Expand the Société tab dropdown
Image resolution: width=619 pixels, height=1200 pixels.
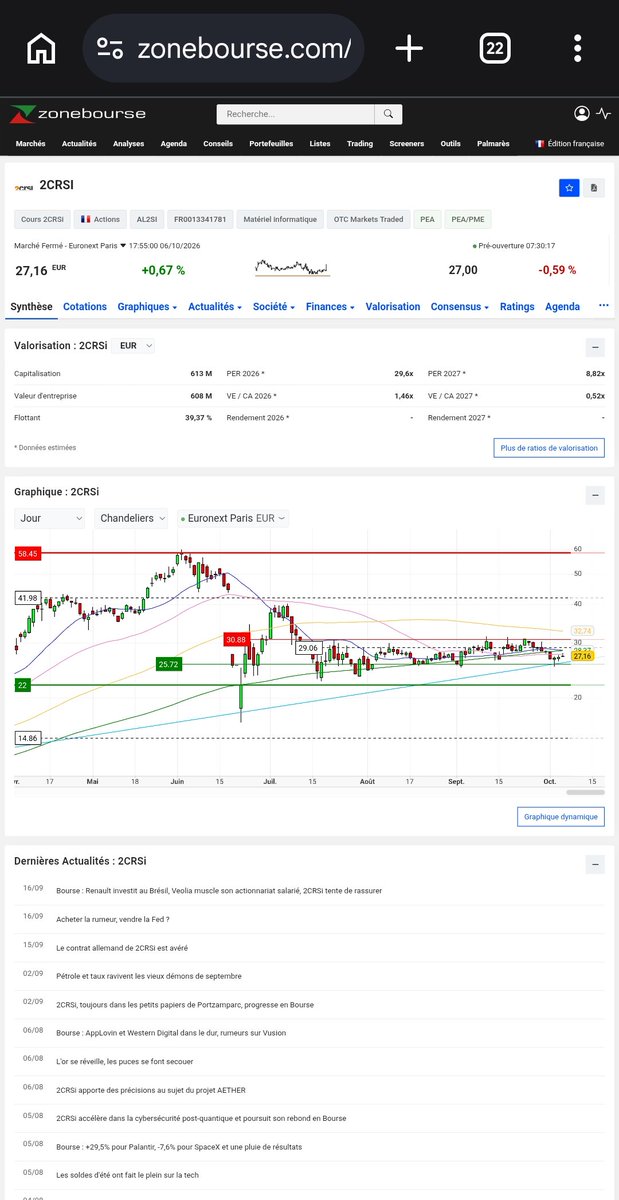[274, 307]
